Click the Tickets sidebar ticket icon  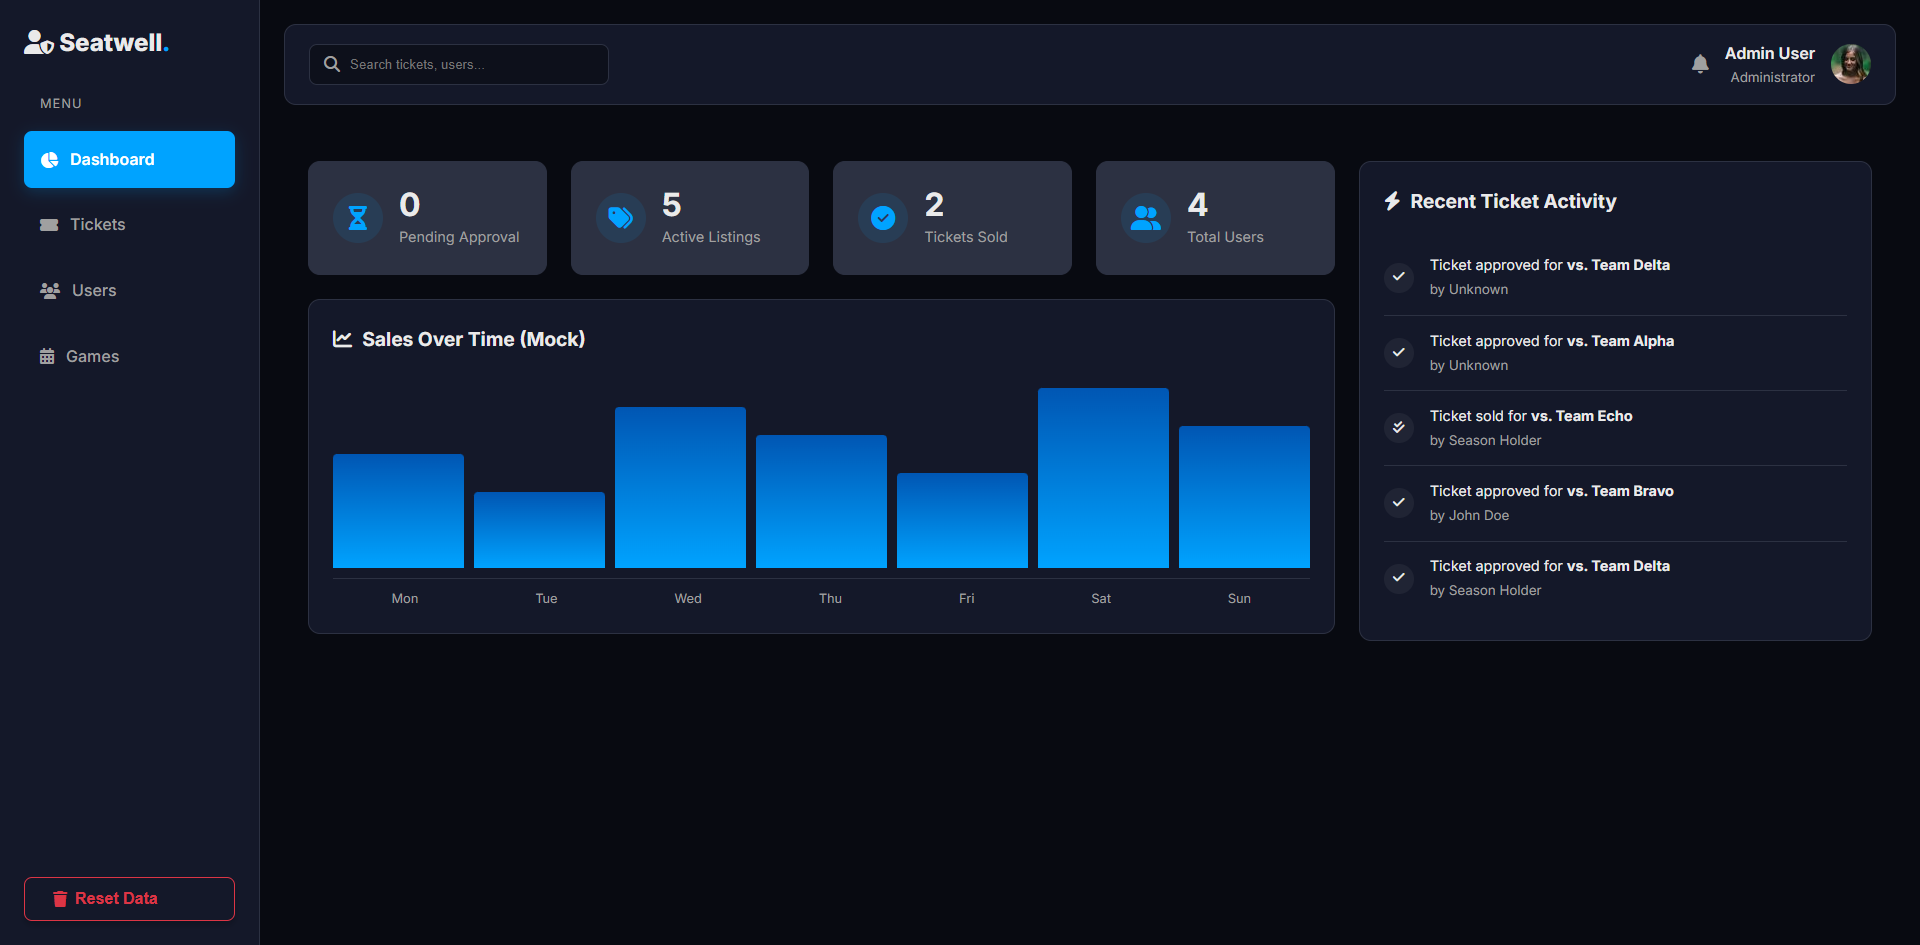tap(49, 225)
